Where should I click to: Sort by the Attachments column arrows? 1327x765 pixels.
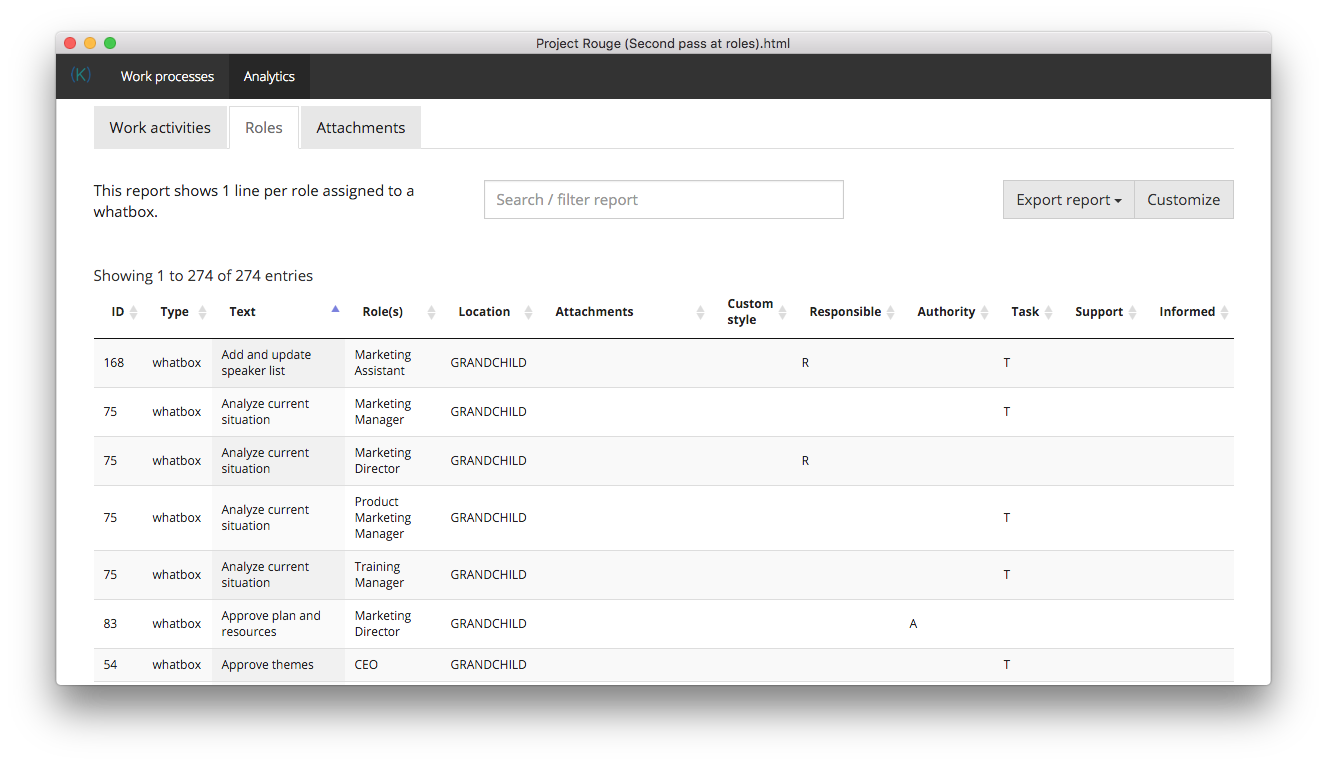700,312
